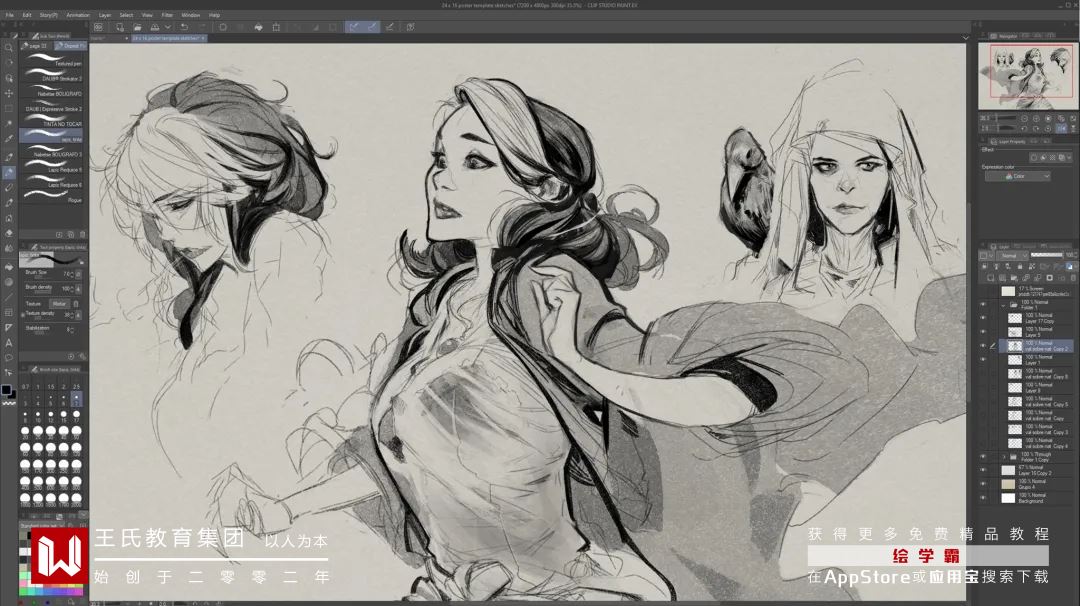Image resolution: width=1080 pixels, height=606 pixels.
Task: Open the Window menu
Action: pos(191,14)
